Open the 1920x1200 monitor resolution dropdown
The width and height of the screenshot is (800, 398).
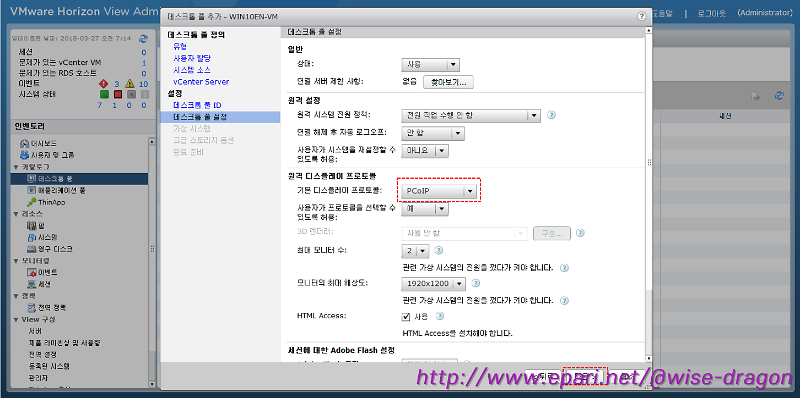(434, 283)
